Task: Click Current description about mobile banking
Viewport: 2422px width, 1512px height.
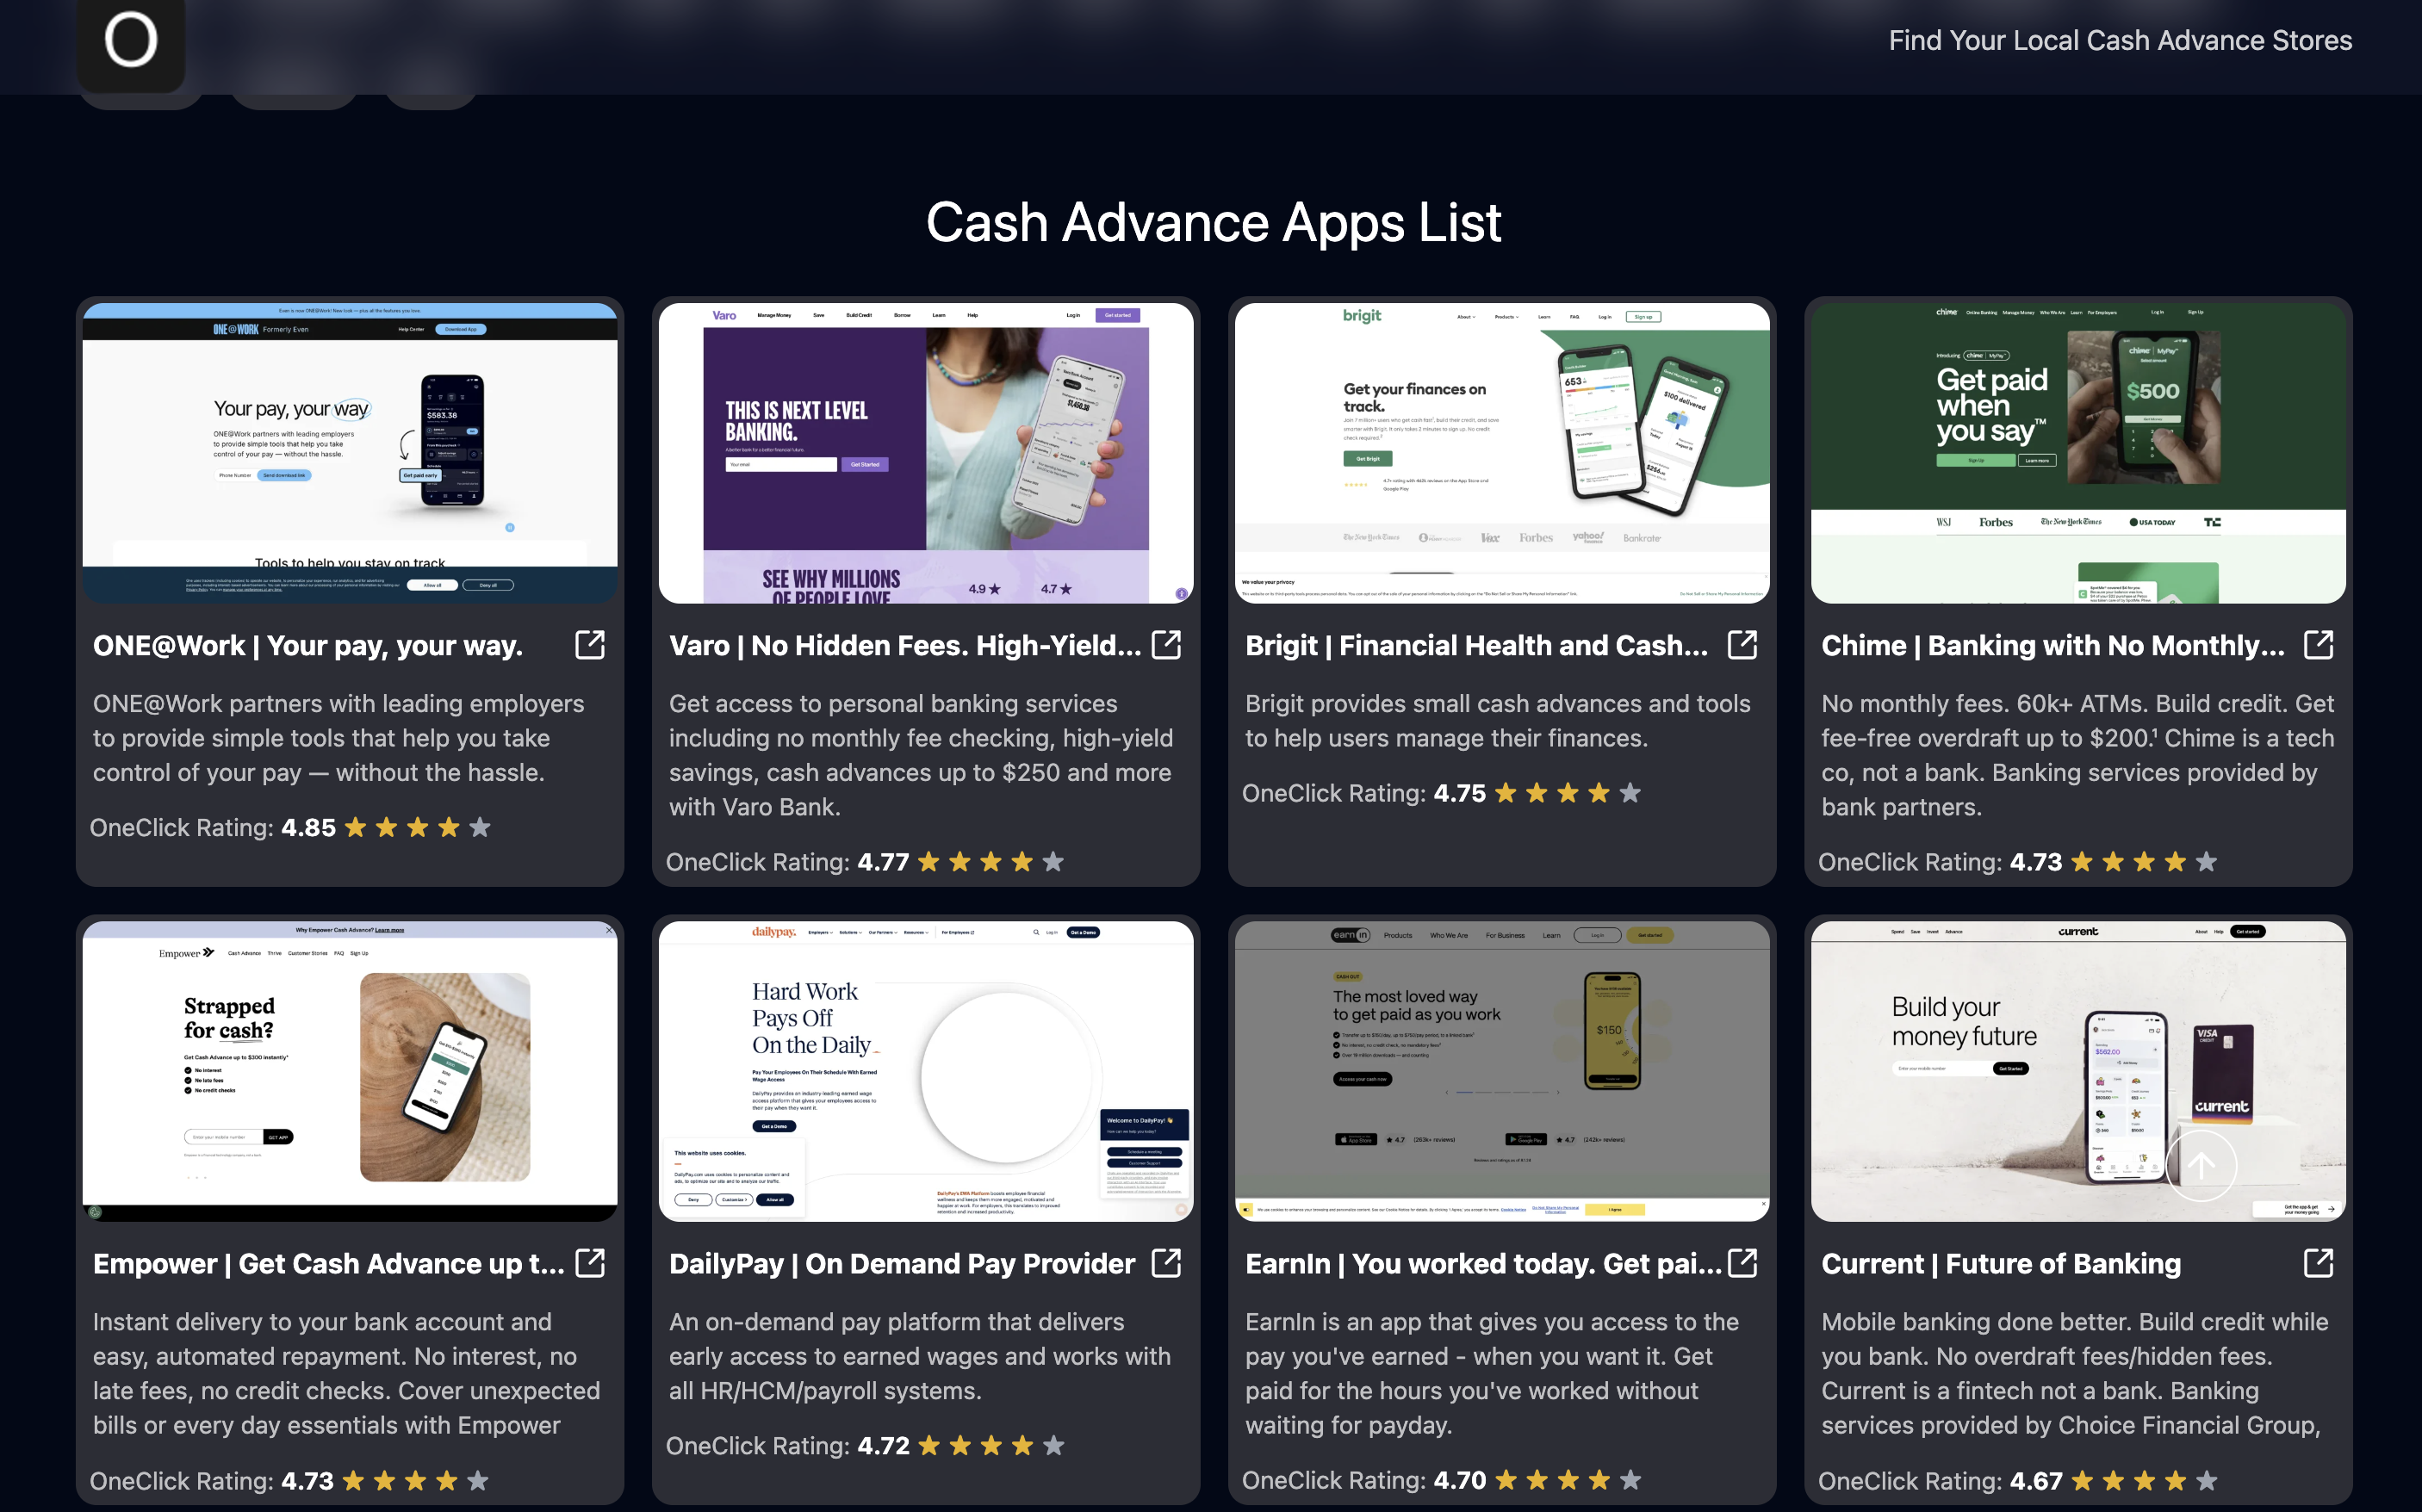Action: click(2075, 1373)
